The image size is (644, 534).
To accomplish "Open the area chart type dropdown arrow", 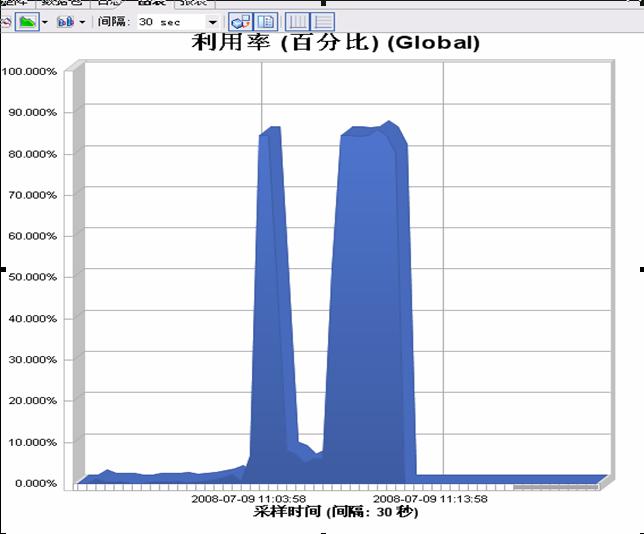I will pyautogui.click(x=45, y=22).
